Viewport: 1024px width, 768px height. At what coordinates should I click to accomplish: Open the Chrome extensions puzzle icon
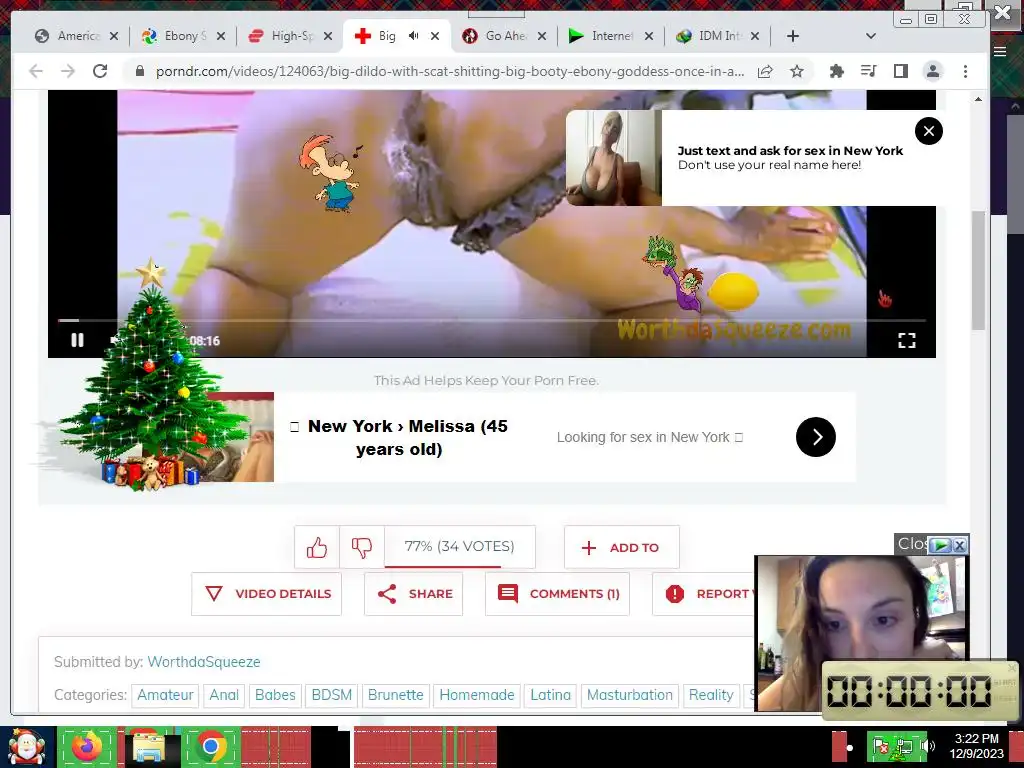tap(837, 71)
